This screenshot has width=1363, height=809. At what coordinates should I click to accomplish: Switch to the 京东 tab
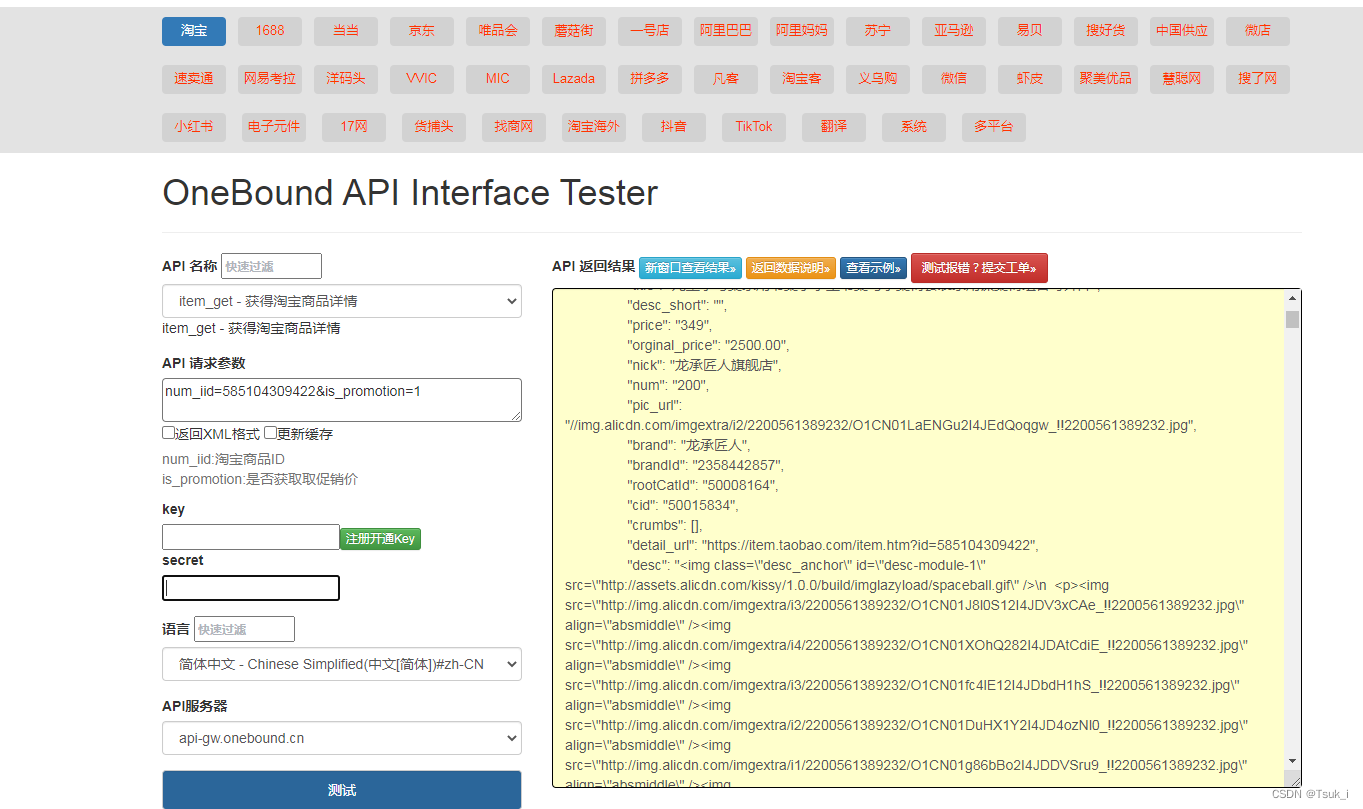pyautogui.click(x=422, y=31)
